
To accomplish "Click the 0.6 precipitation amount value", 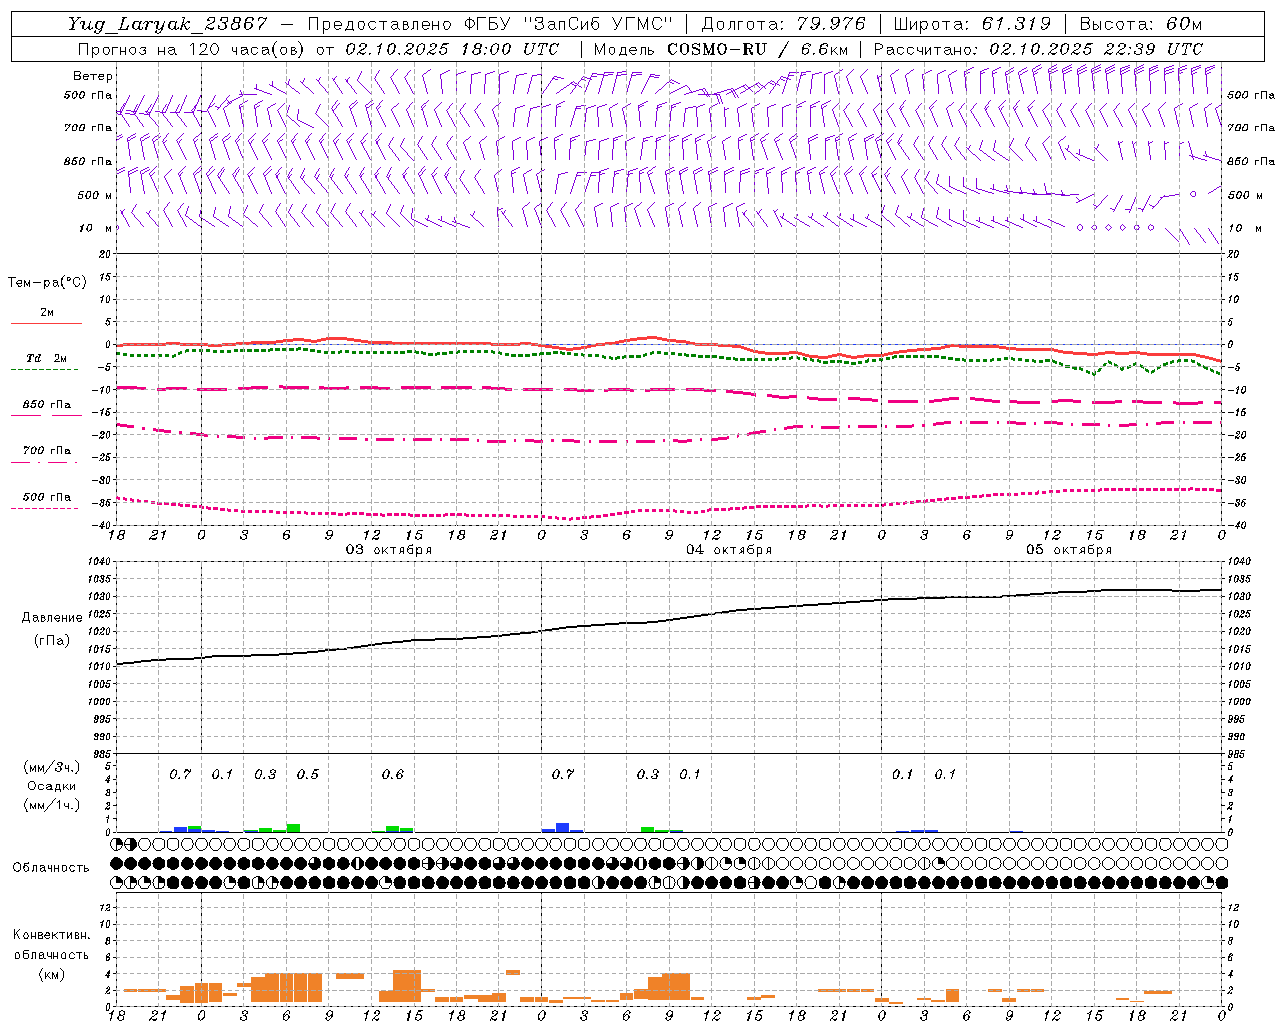I will point(393,775).
